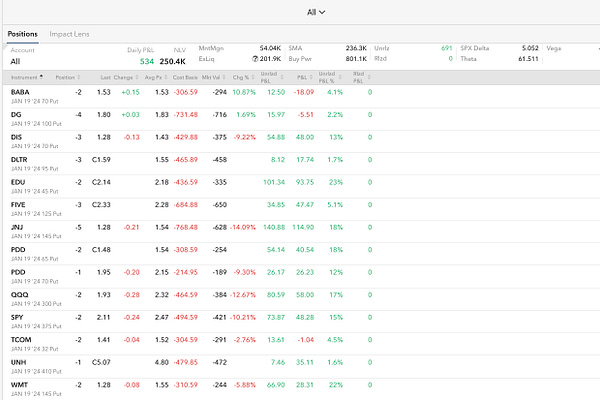
Task: Sort by the P&L column header
Action: (x=305, y=77)
